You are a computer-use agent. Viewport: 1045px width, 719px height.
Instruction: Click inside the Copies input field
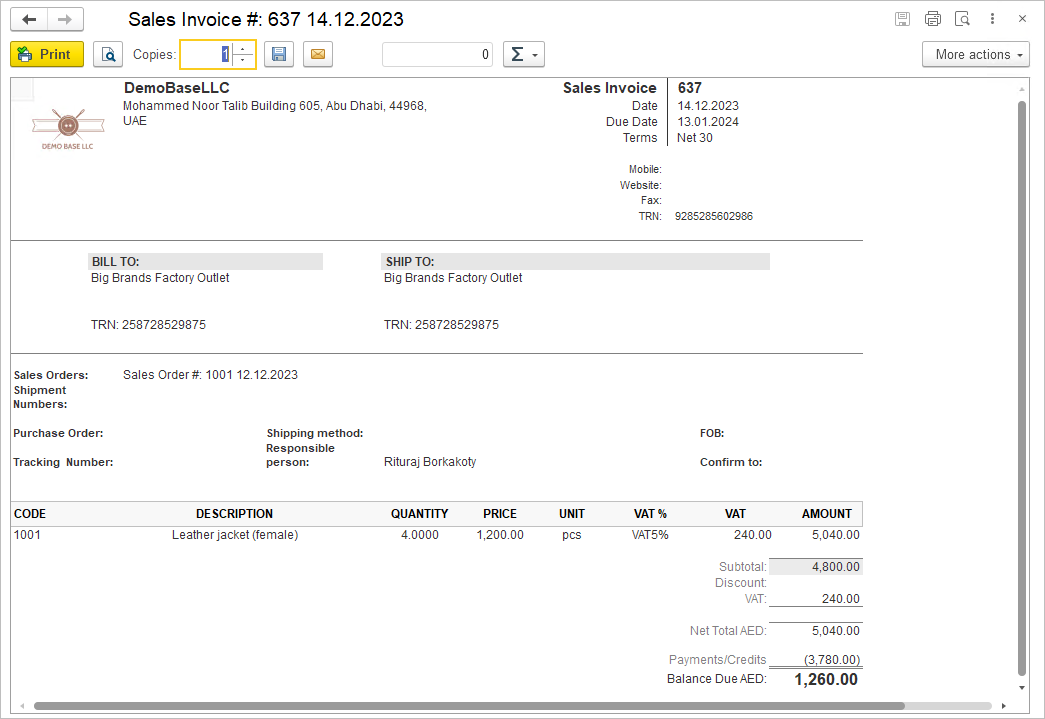point(205,54)
